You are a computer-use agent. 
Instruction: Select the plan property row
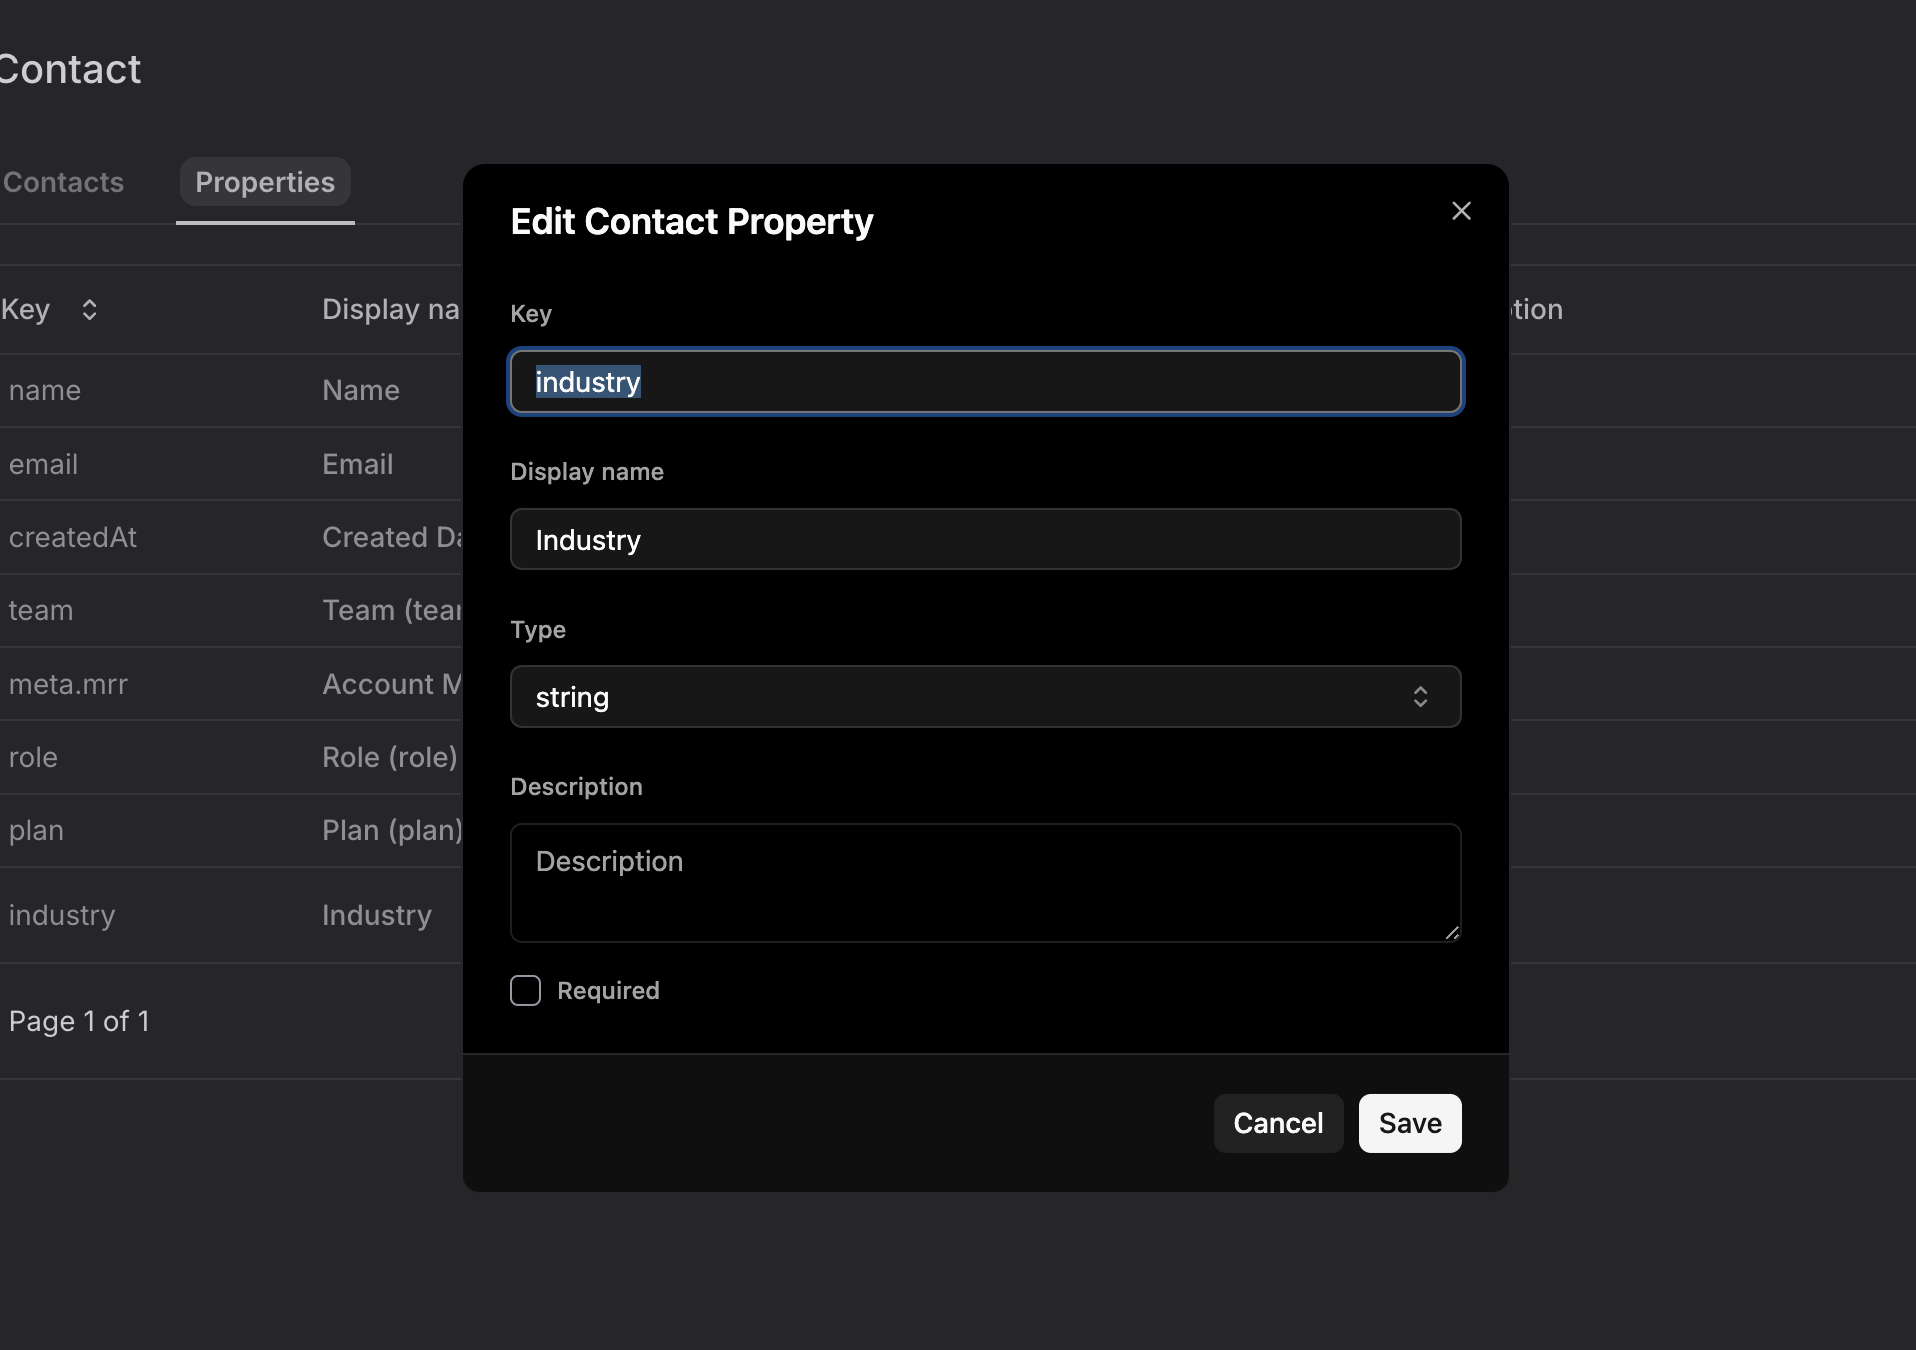(37, 831)
